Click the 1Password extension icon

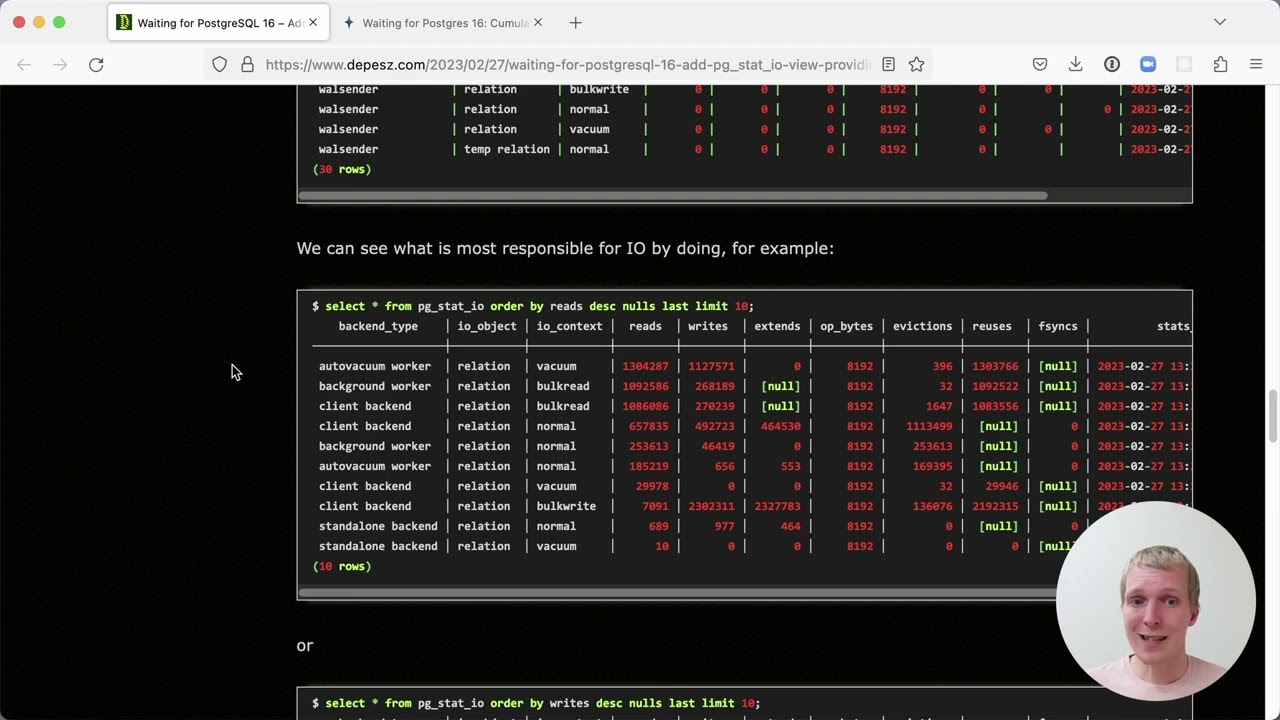click(1112, 64)
